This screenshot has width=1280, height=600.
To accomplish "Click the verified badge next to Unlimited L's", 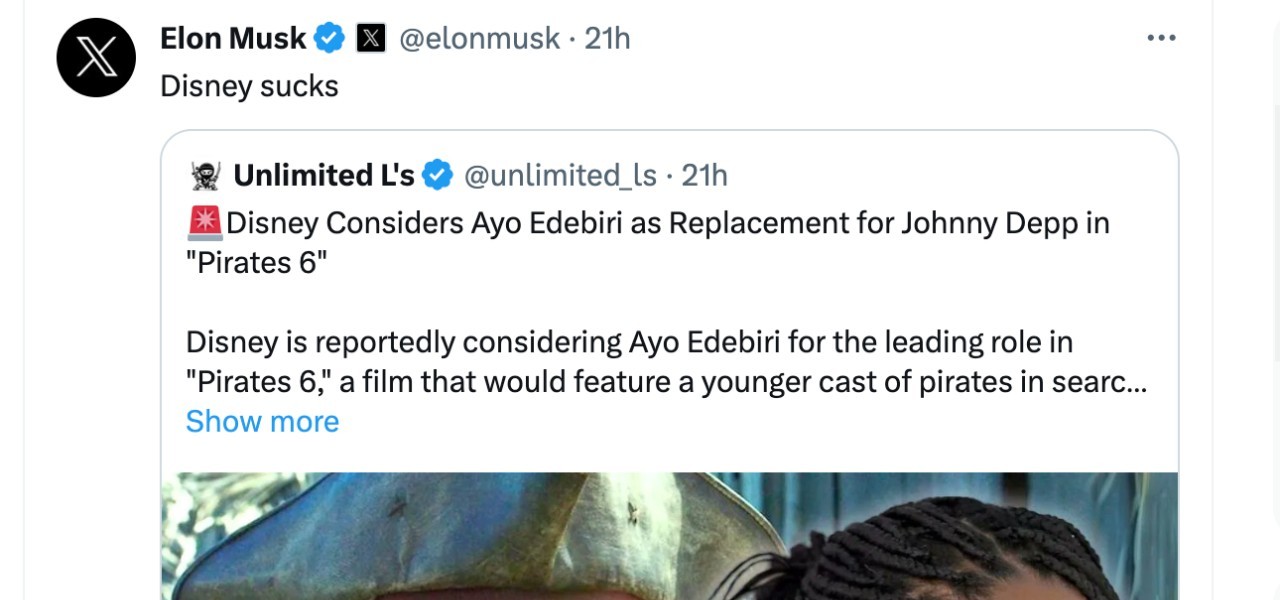I will pyautogui.click(x=436, y=176).
